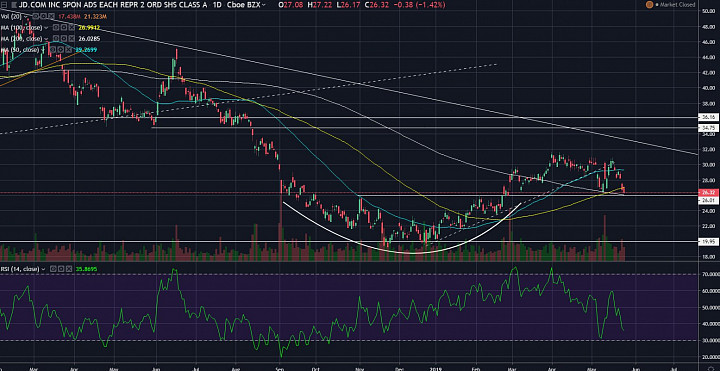Open settings for RSI (14, close)
Screen dimensions: 720x371
coord(61,269)
